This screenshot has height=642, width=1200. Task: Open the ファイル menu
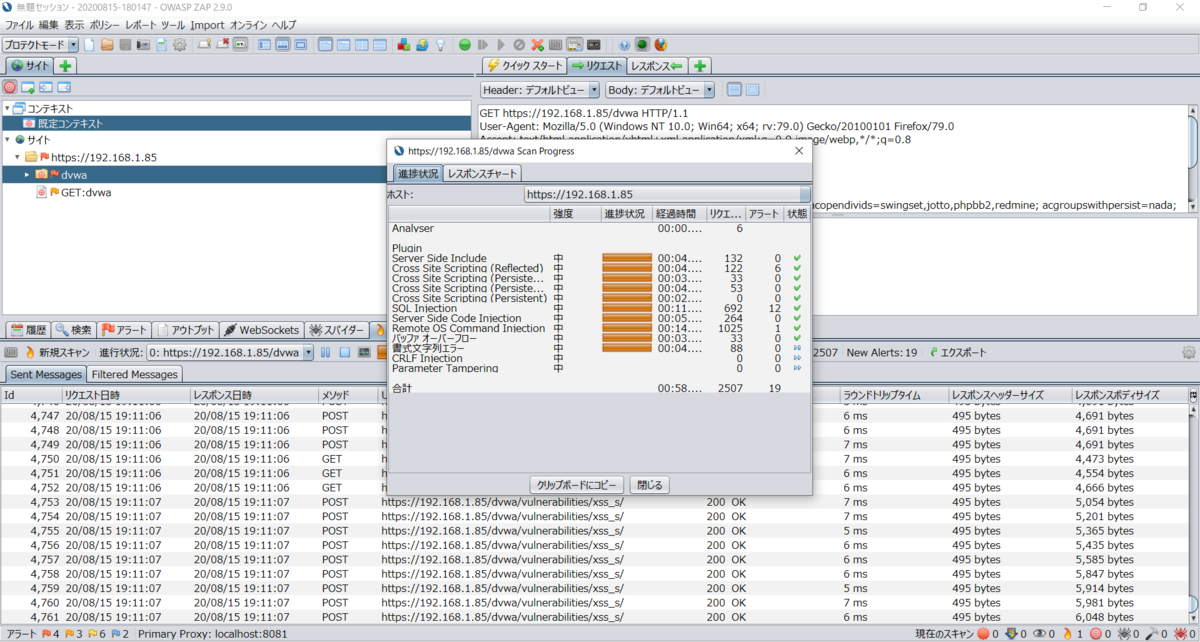(x=19, y=24)
